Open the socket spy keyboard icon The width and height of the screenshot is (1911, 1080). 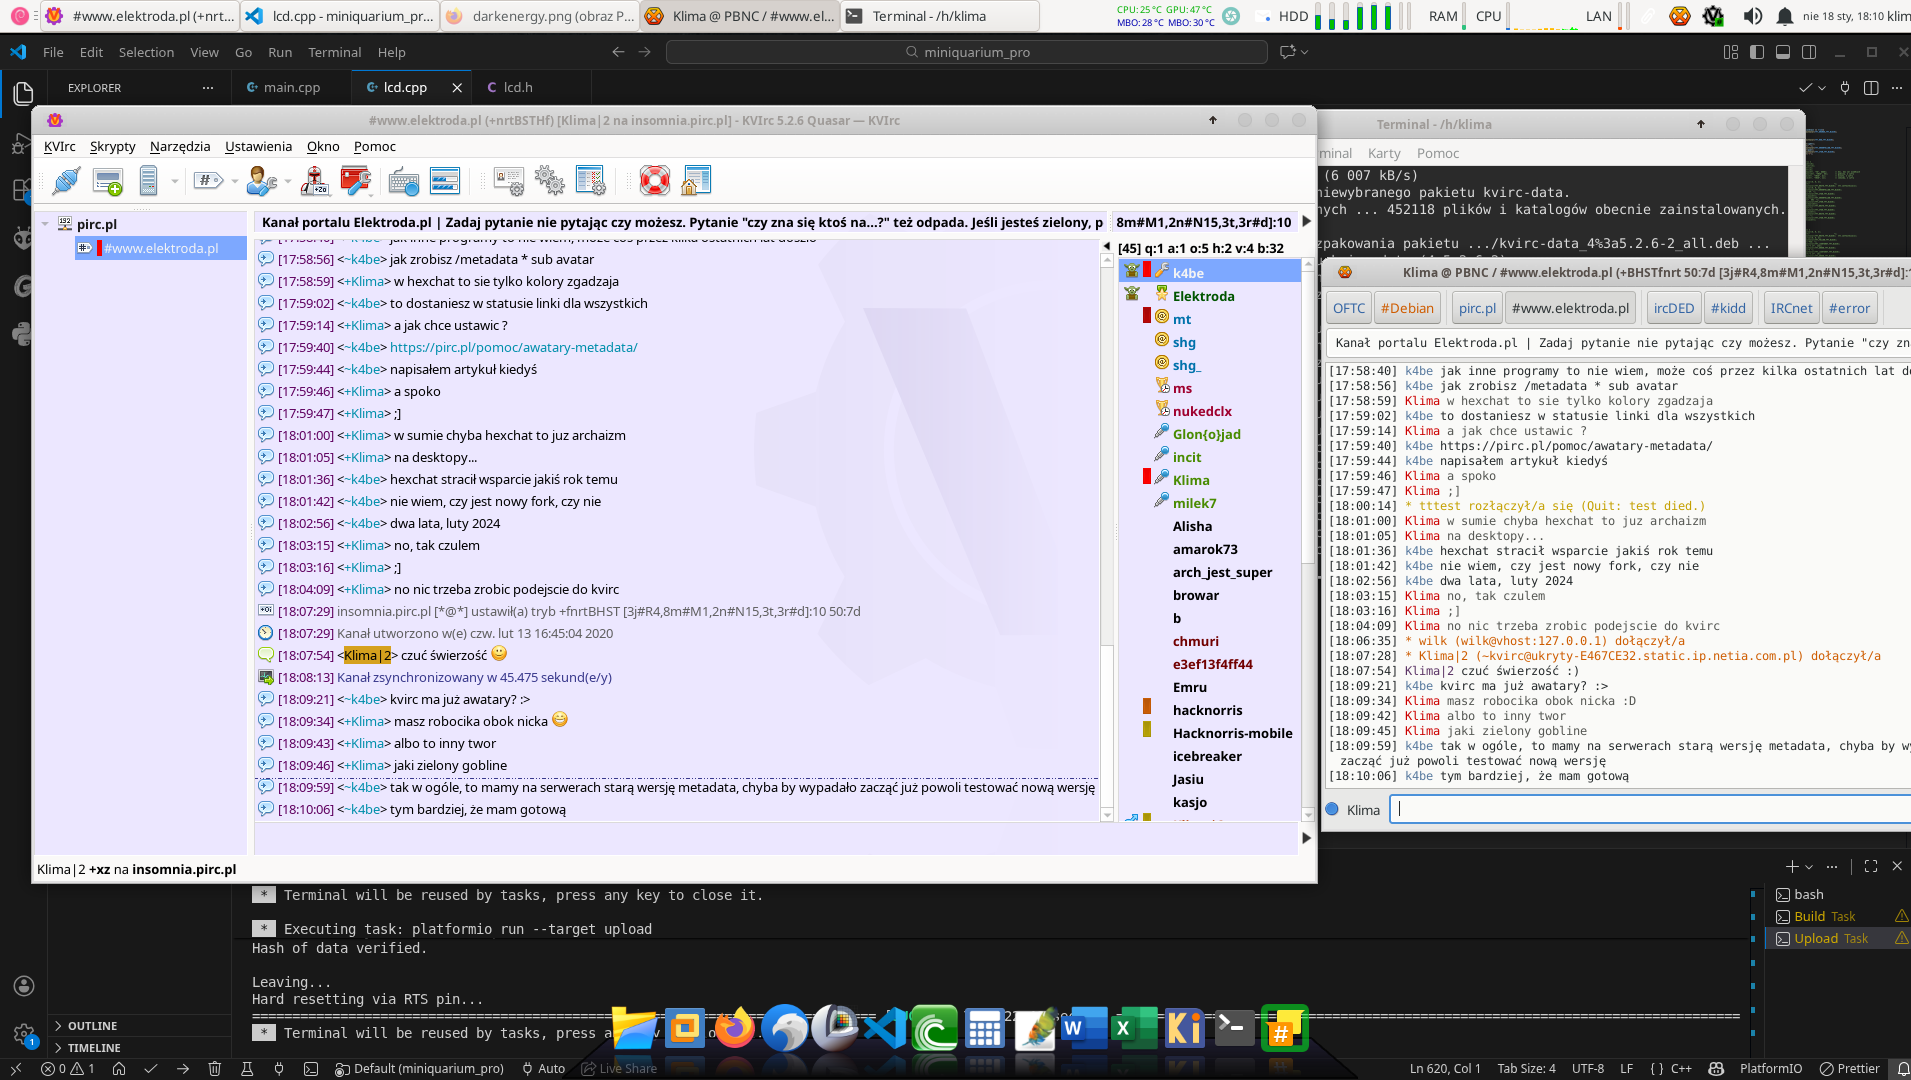pyautogui.click(x=403, y=181)
